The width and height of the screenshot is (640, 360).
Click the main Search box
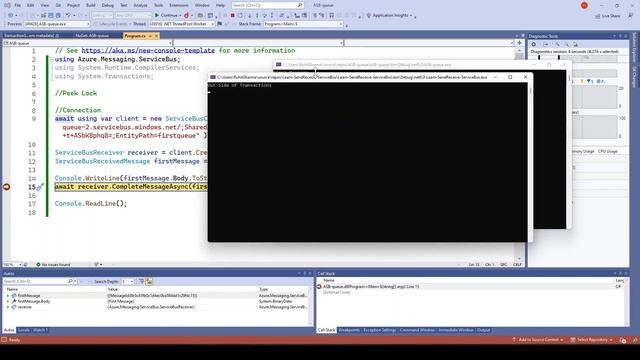[x=267, y=5]
